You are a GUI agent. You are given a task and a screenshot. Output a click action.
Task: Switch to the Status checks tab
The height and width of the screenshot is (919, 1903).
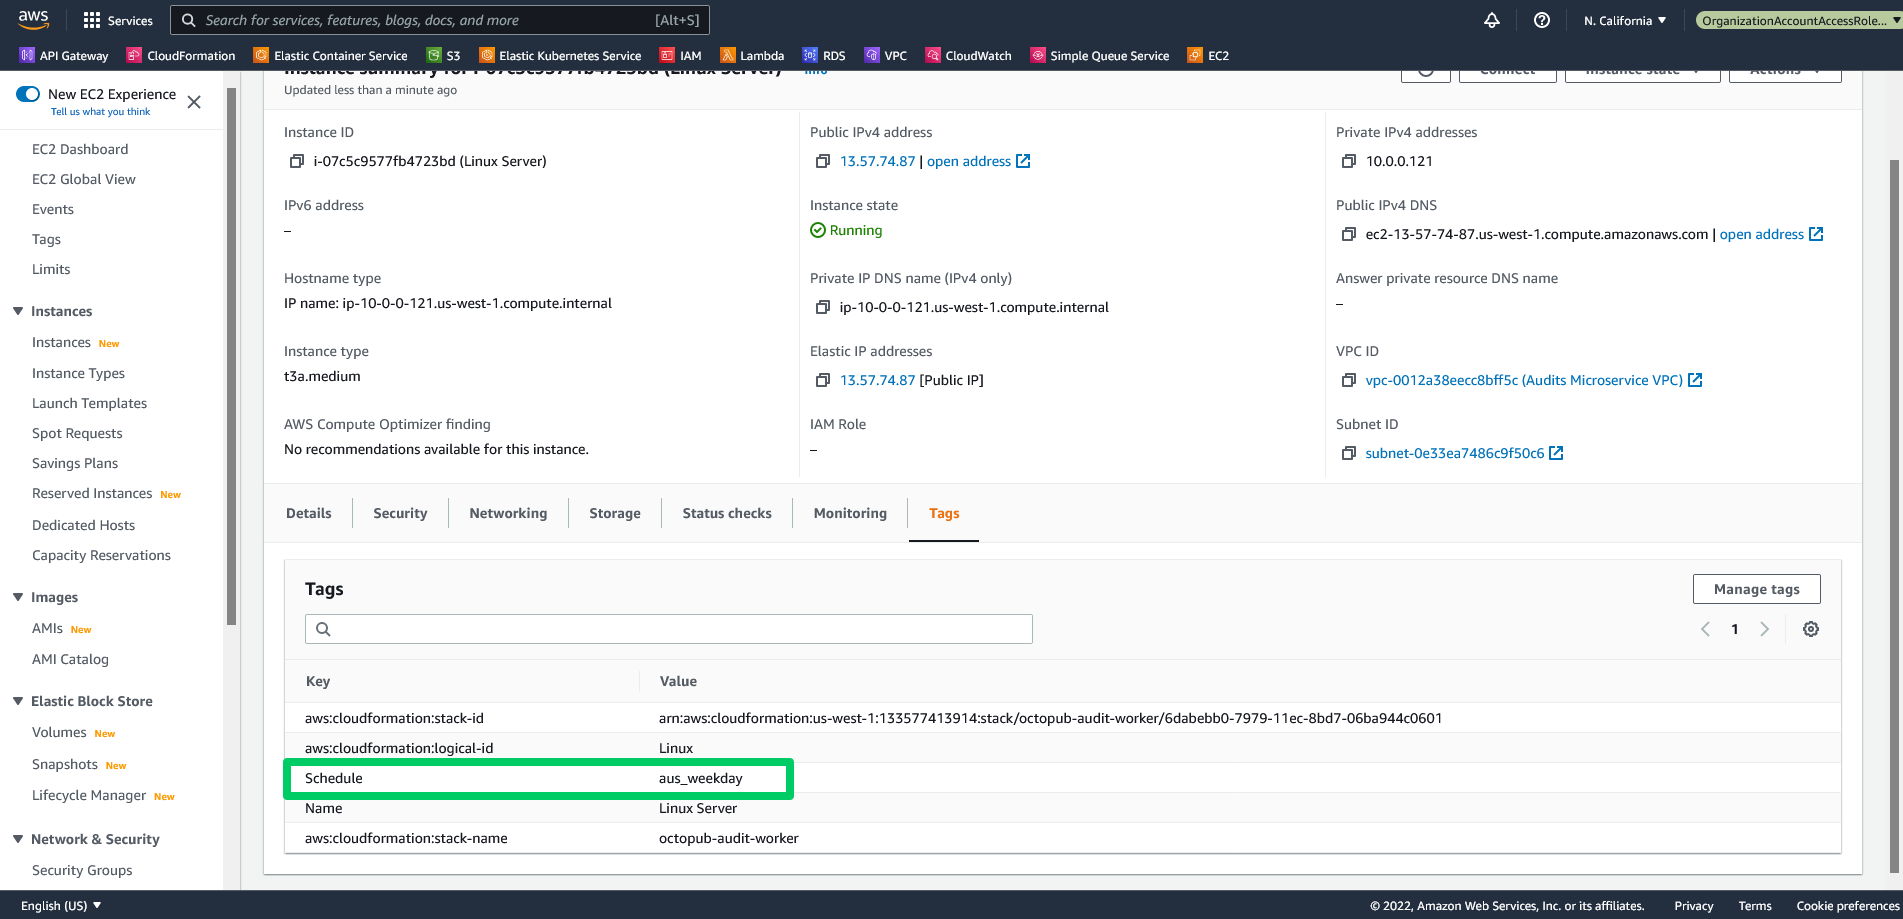[x=726, y=513]
